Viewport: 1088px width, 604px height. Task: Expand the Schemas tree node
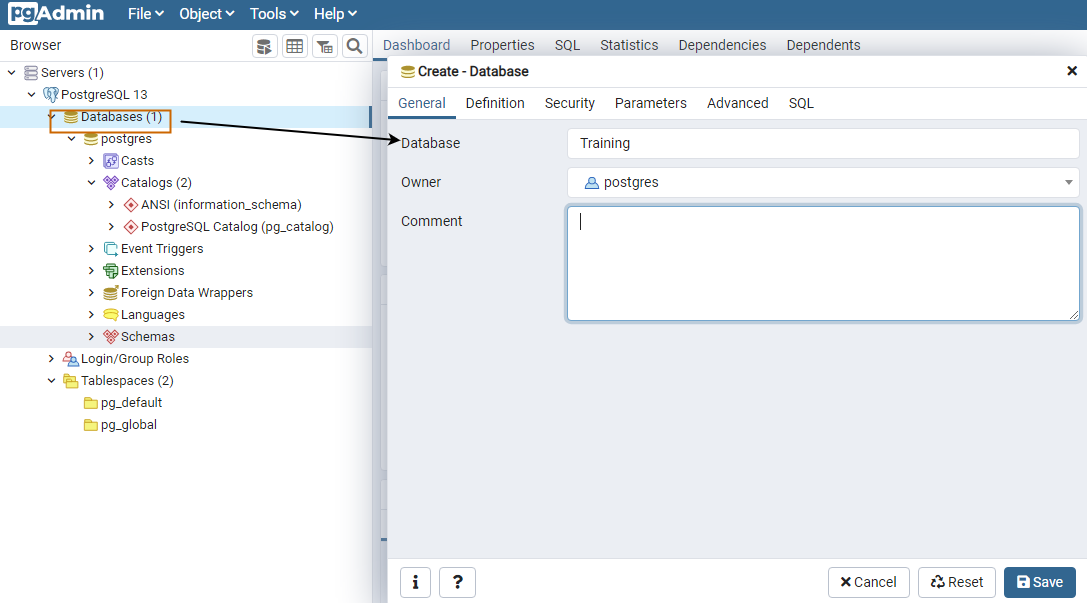pyautogui.click(x=92, y=337)
